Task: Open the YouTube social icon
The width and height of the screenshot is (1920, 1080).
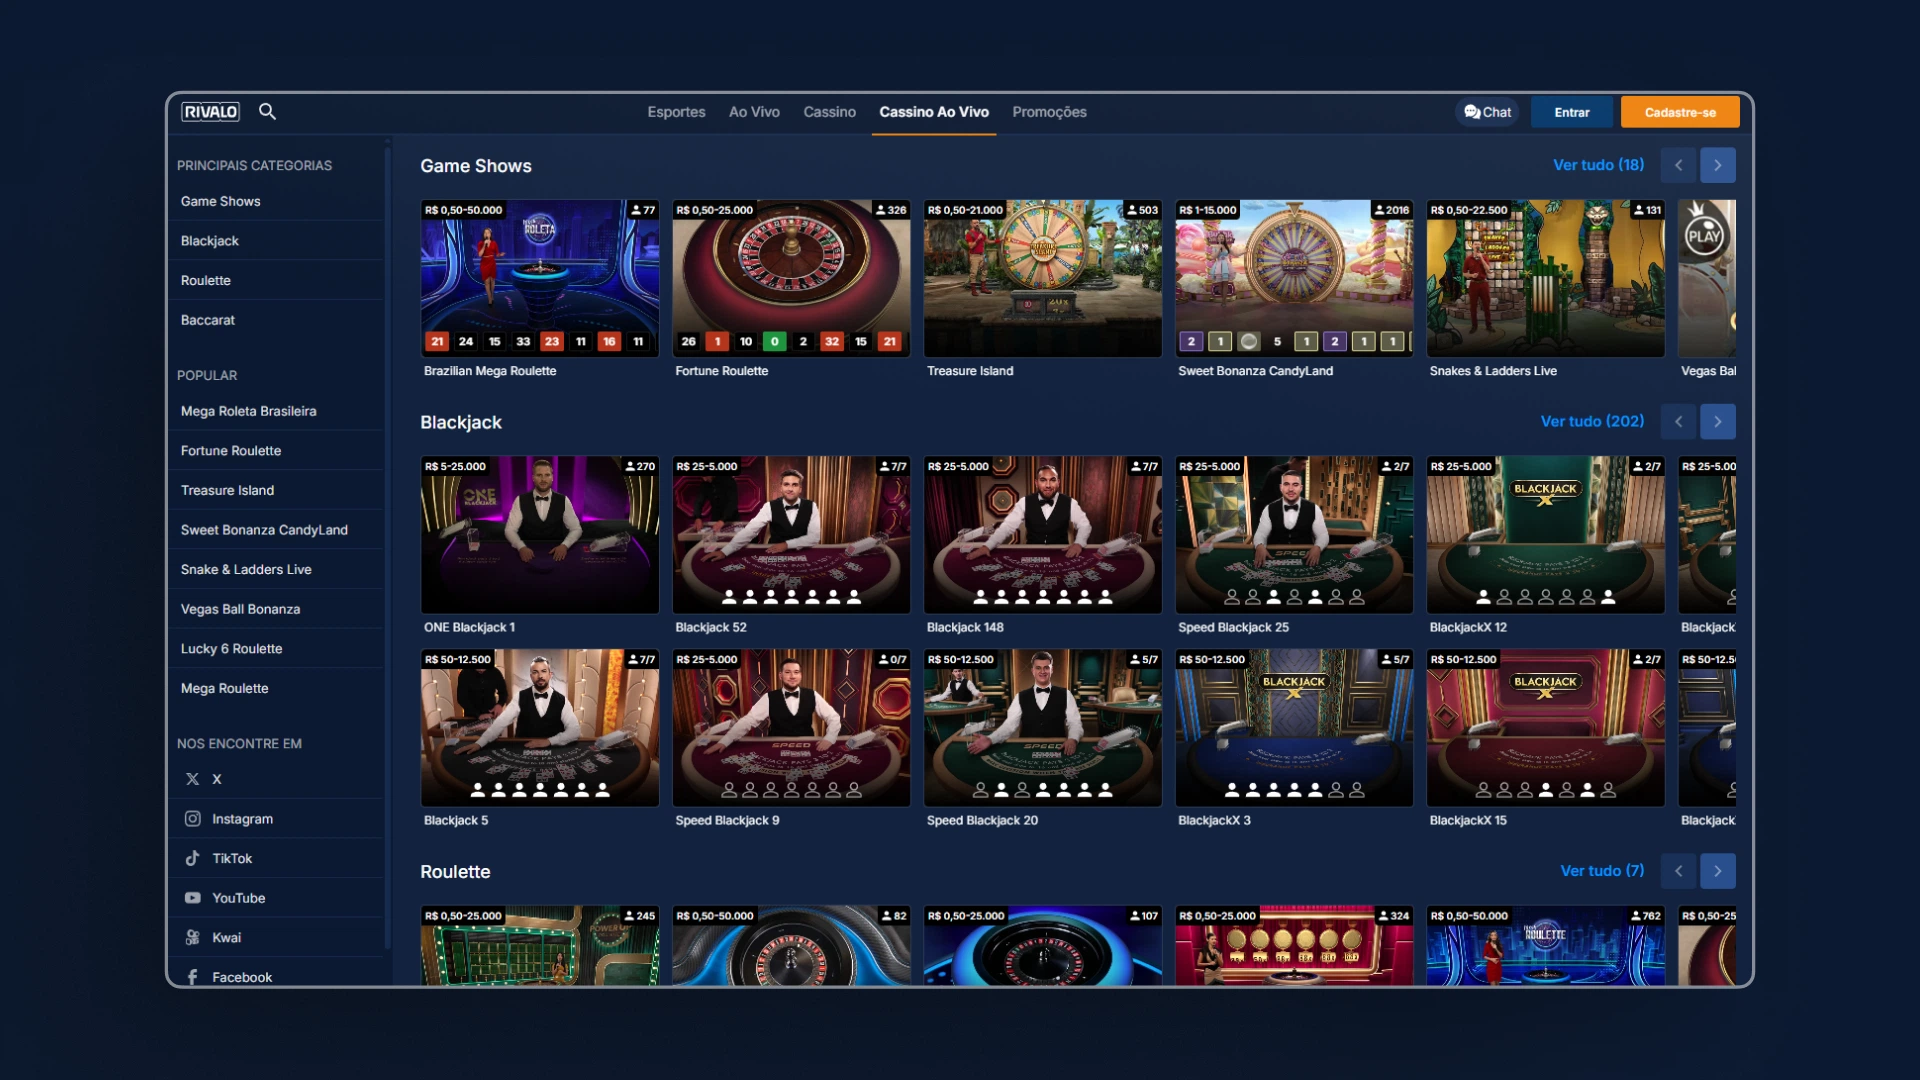Action: pyautogui.click(x=192, y=897)
